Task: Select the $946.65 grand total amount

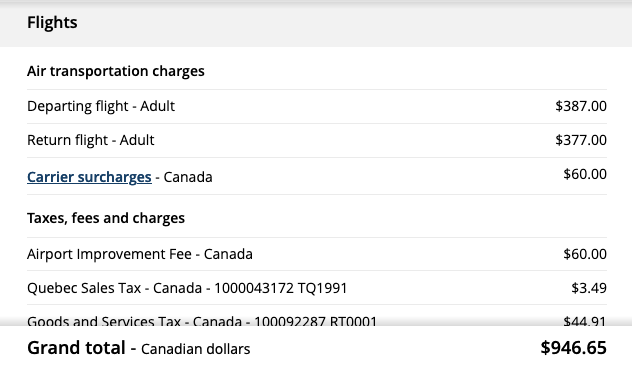Action: coord(574,348)
